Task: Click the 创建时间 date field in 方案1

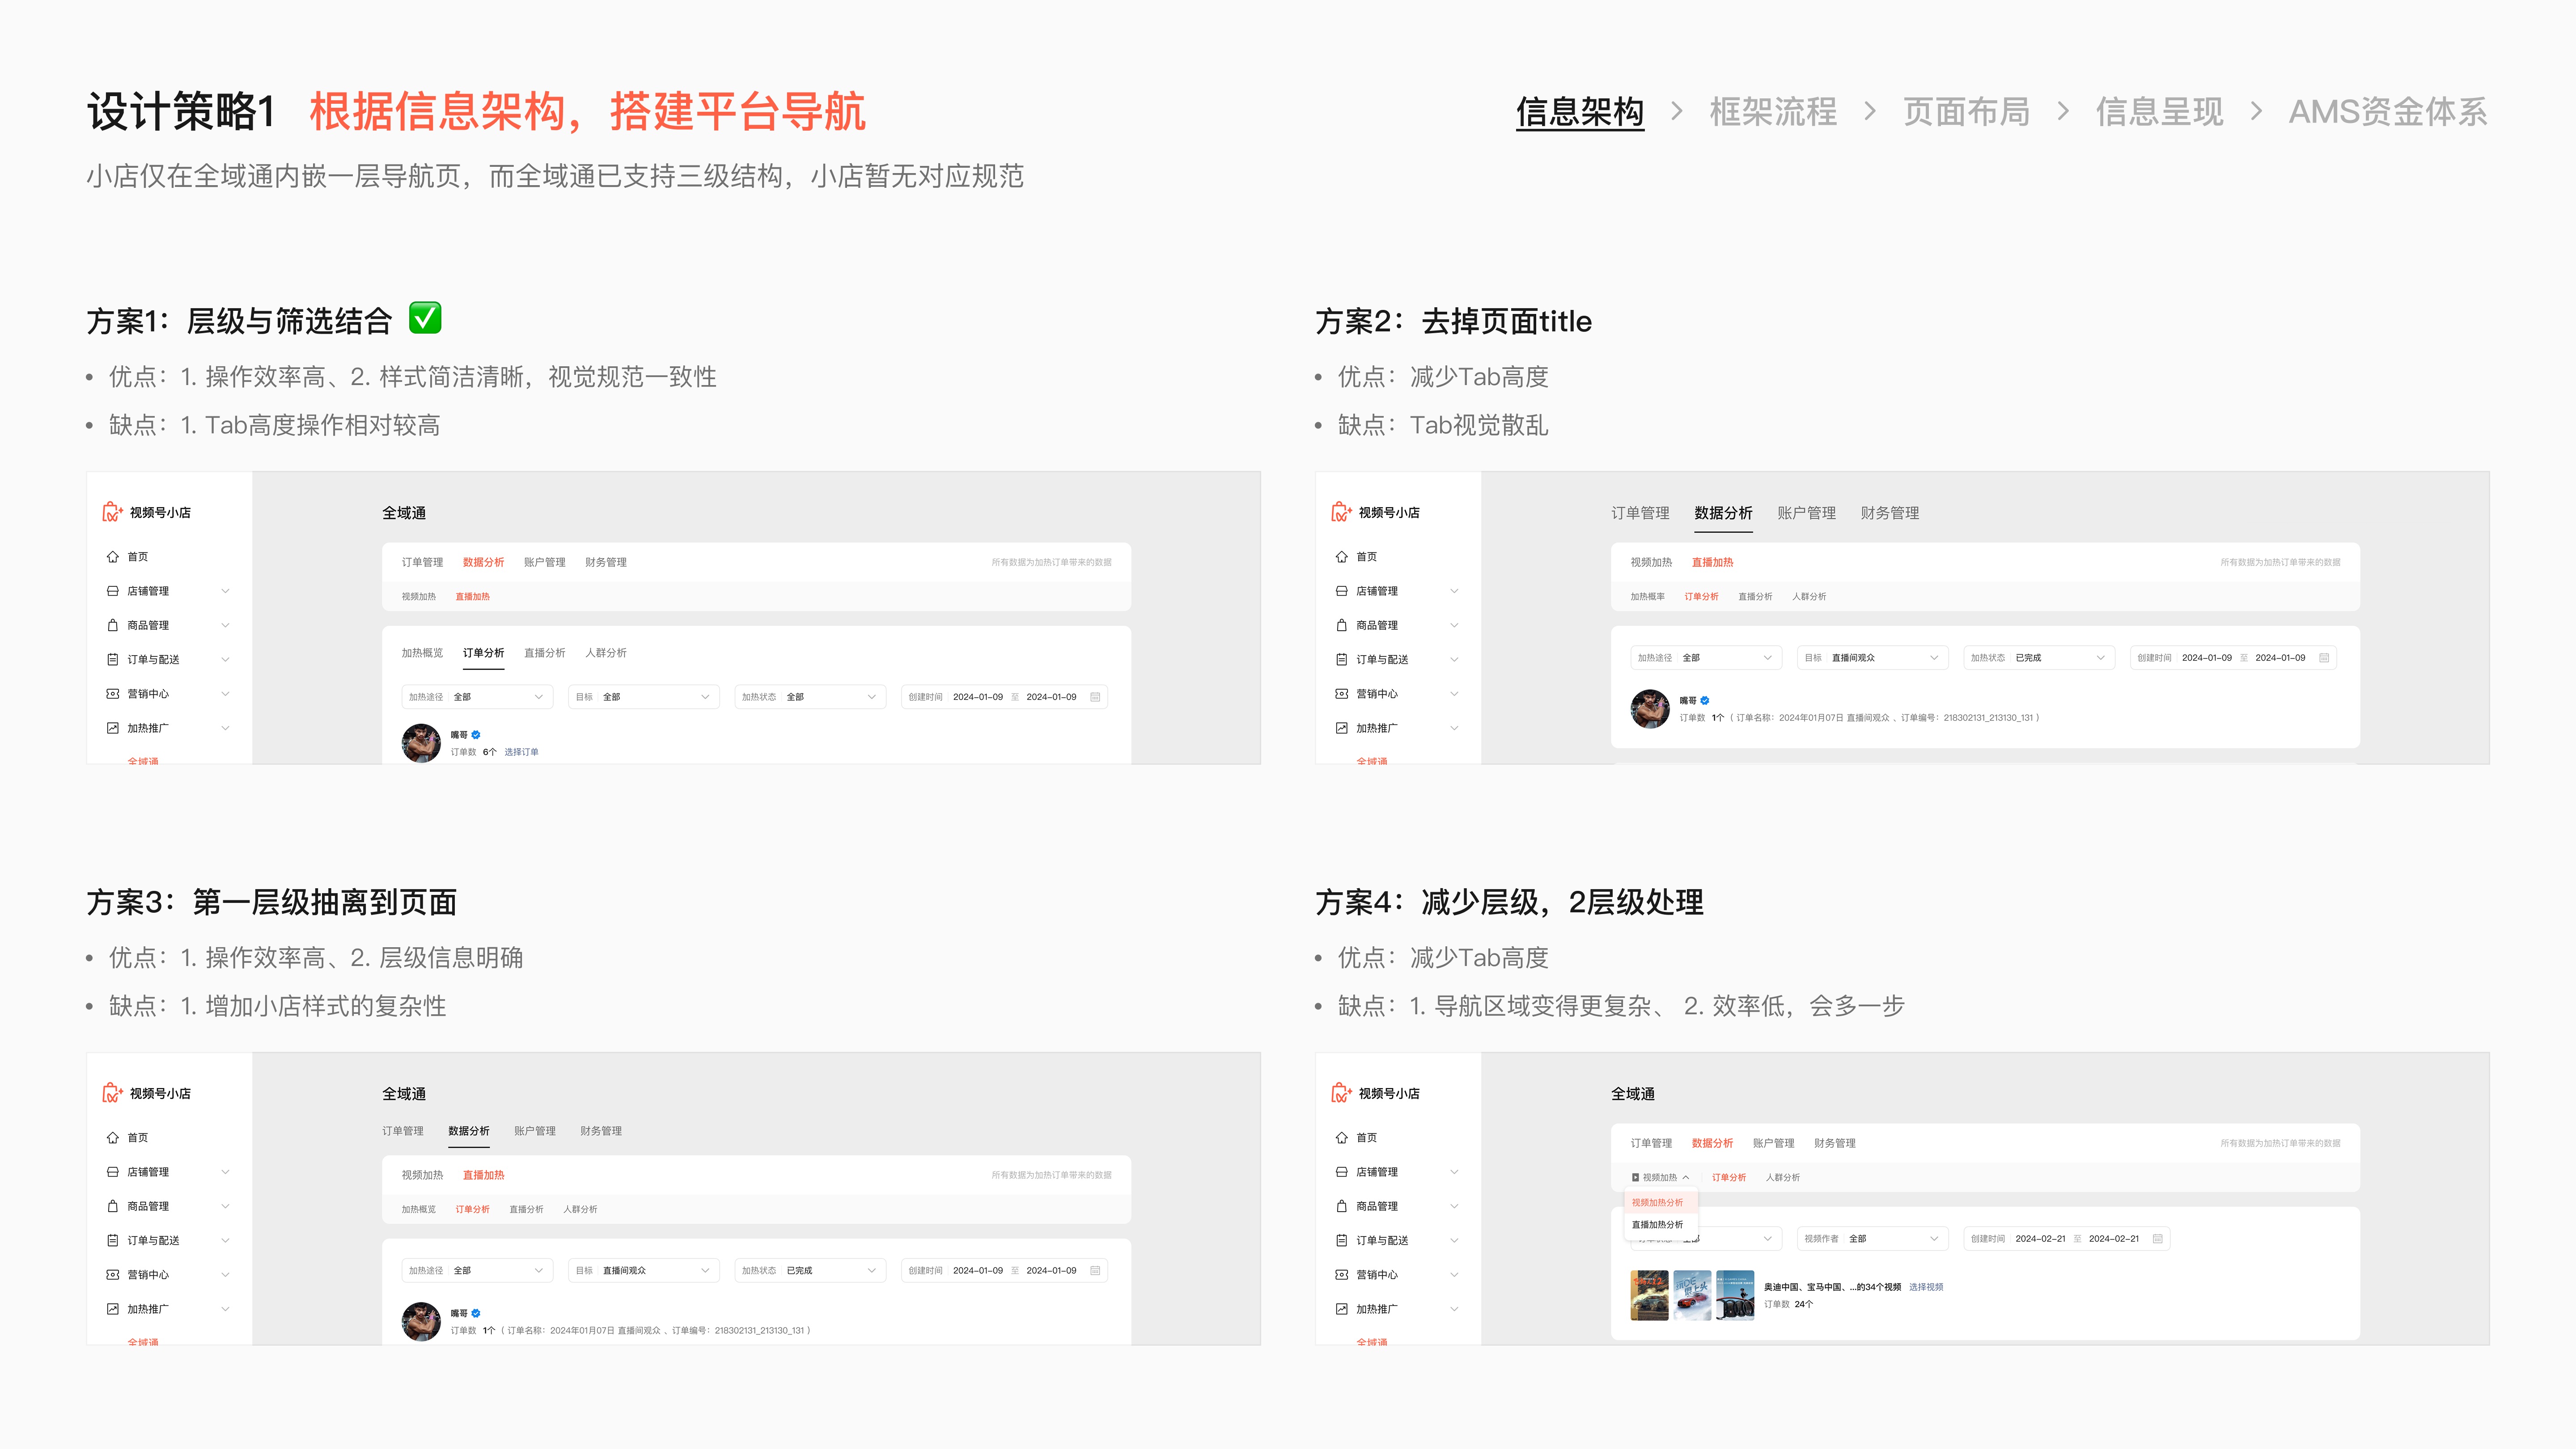Action: click(x=1004, y=697)
